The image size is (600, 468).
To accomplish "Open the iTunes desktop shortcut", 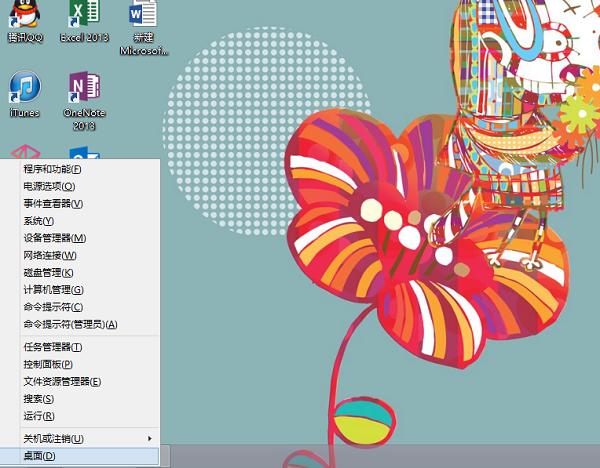I will 24,94.
